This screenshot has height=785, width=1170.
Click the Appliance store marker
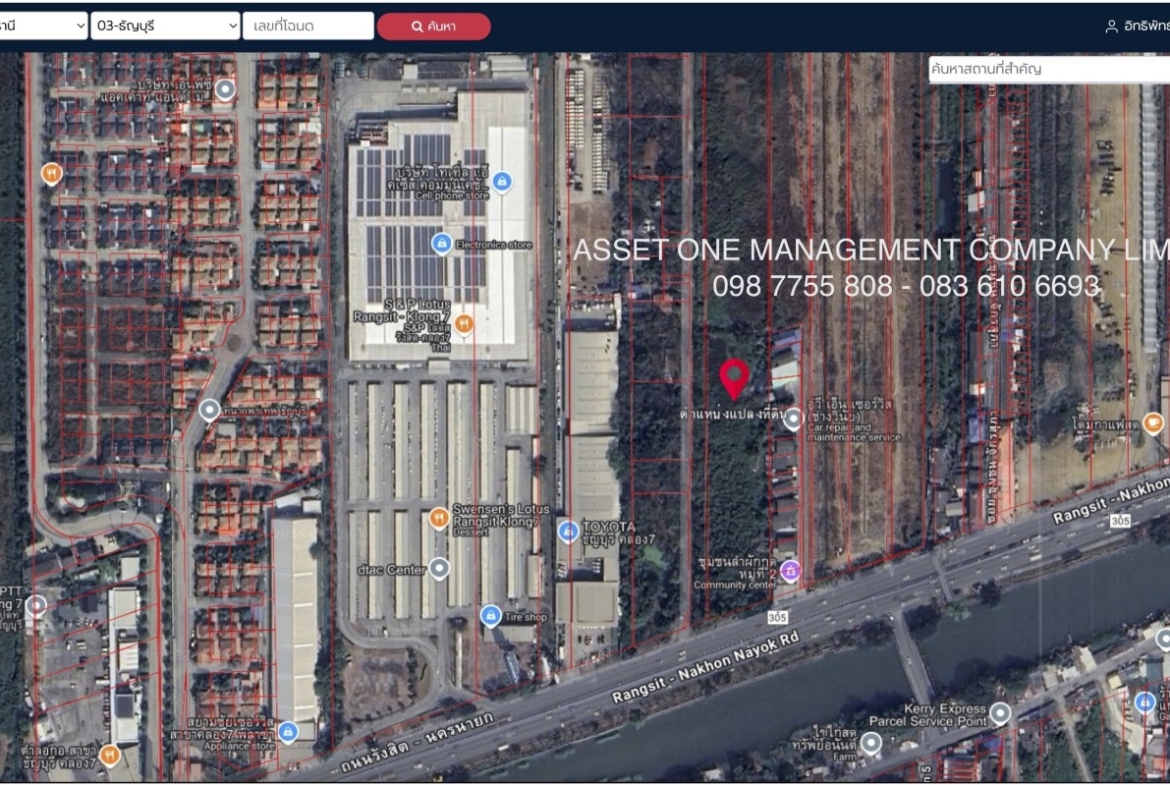(x=288, y=732)
